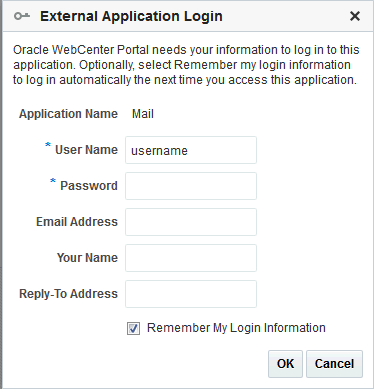Click the Reply-To Address input box
Screen dimensions: 374x389
191,294
